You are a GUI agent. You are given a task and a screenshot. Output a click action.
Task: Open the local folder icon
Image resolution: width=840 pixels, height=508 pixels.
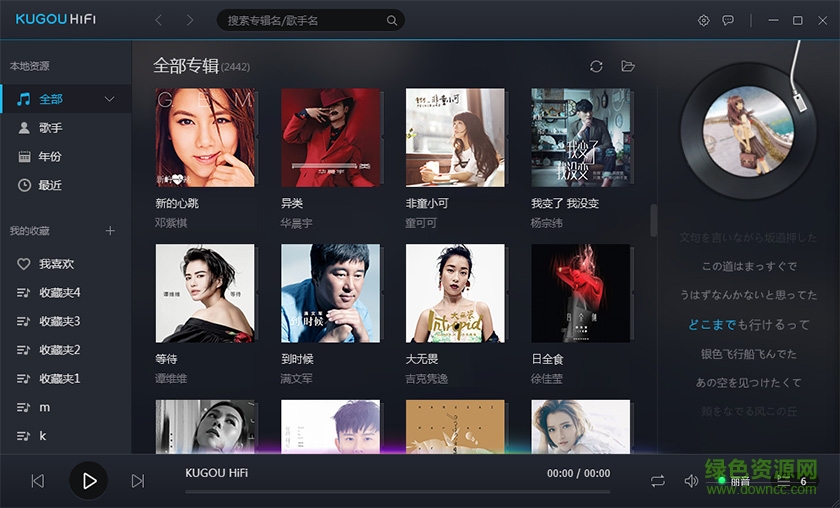pos(628,66)
